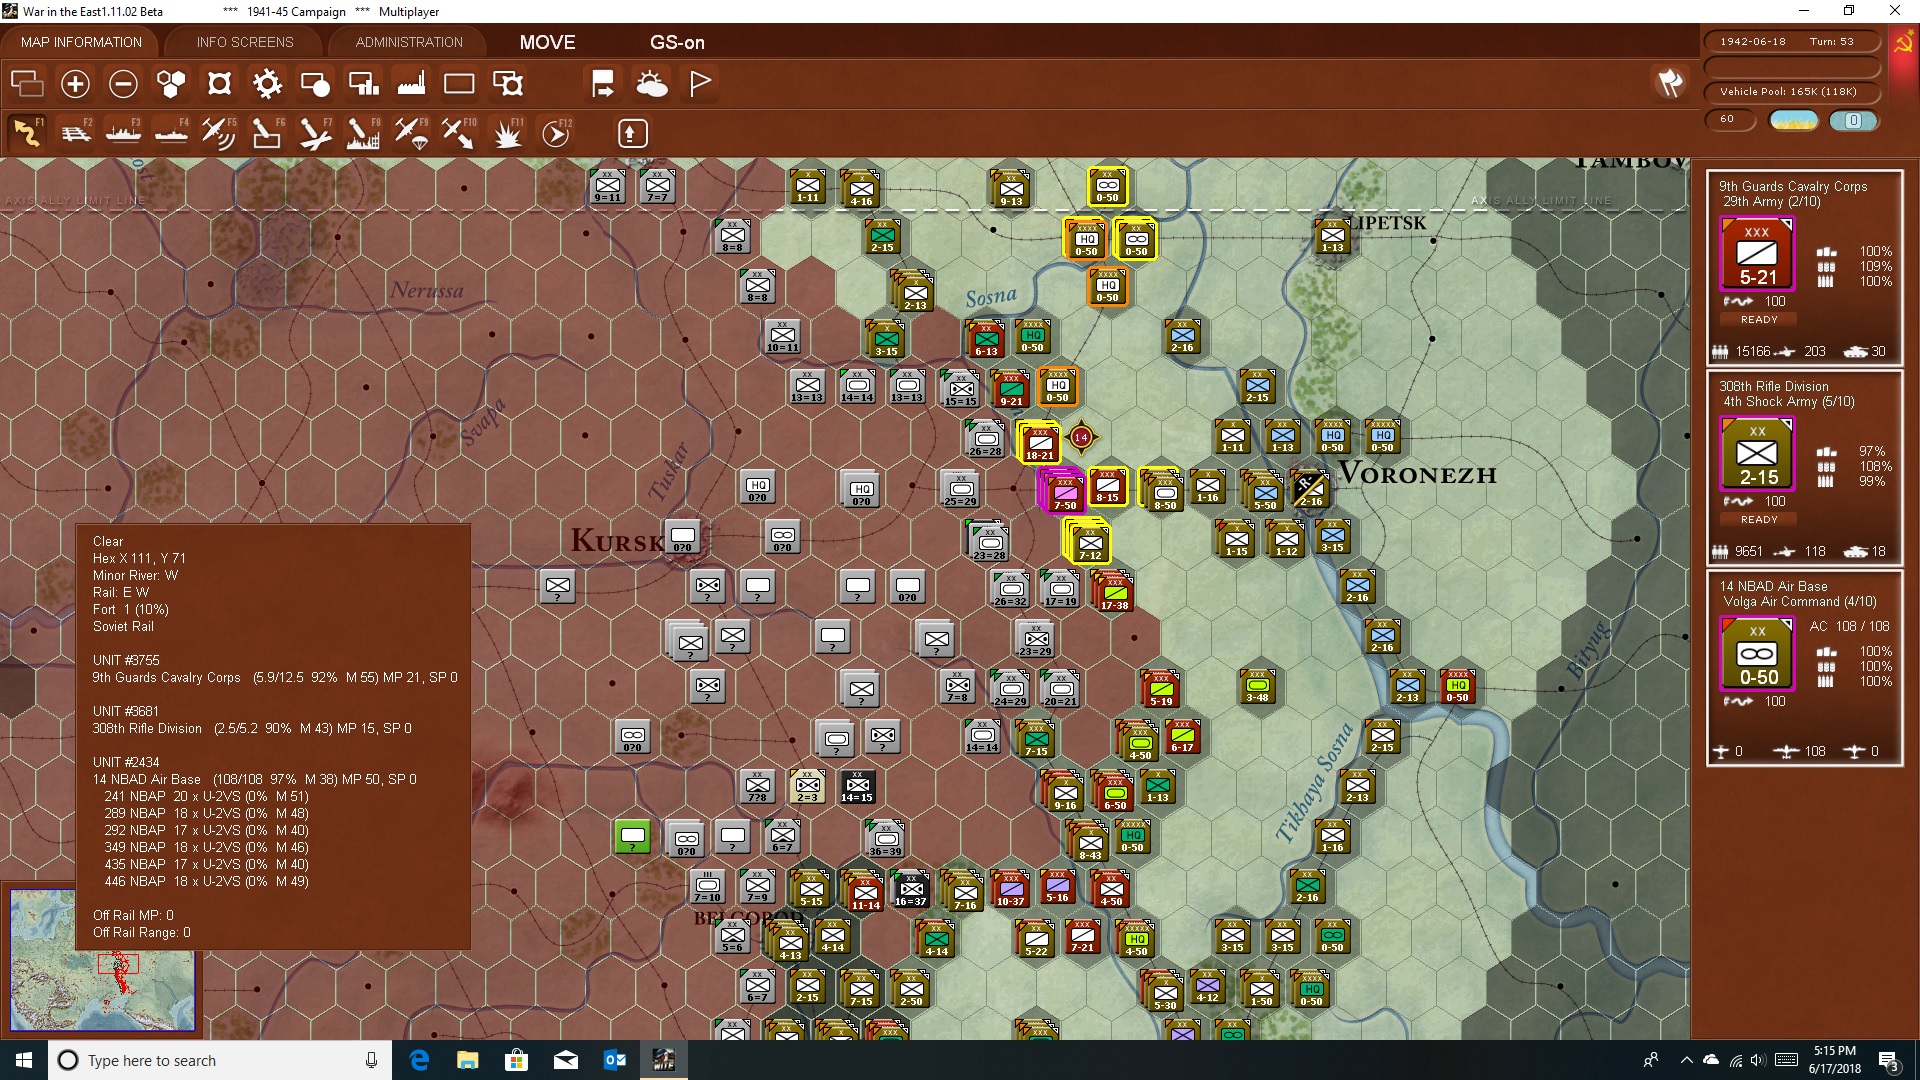
Task: Open the INFO SCREENS tab
Action: point(245,42)
